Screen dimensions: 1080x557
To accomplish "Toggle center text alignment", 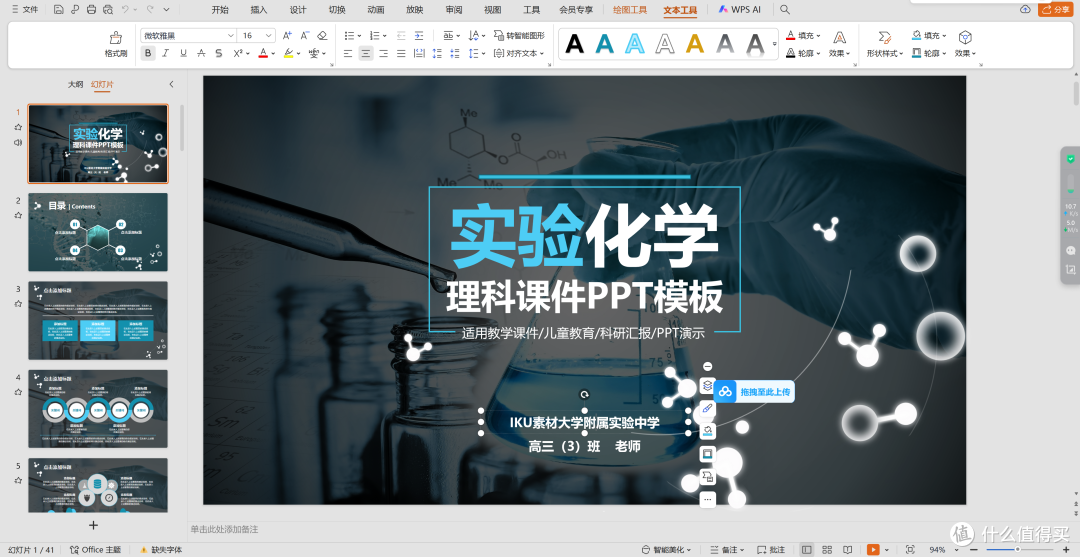I will click(366, 53).
